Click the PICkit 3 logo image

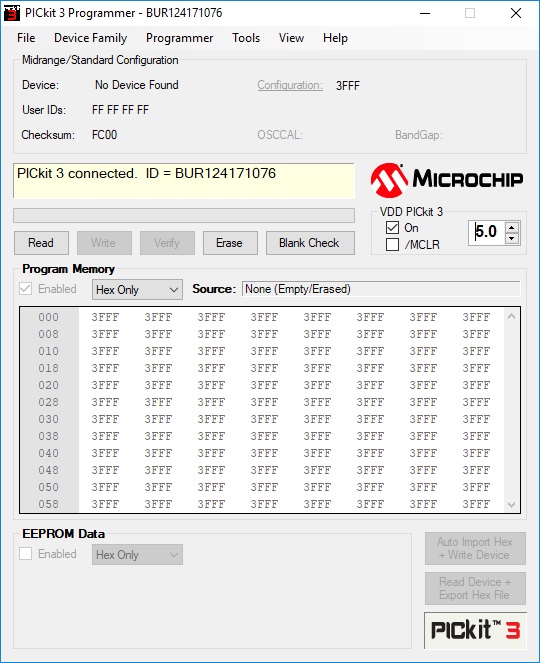(x=475, y=630)
